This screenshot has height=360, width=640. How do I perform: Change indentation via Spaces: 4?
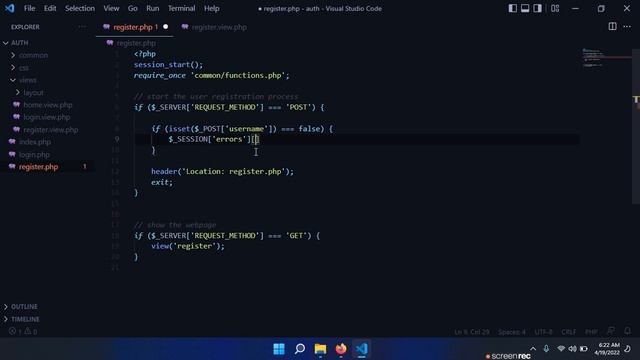pos(512,332)
